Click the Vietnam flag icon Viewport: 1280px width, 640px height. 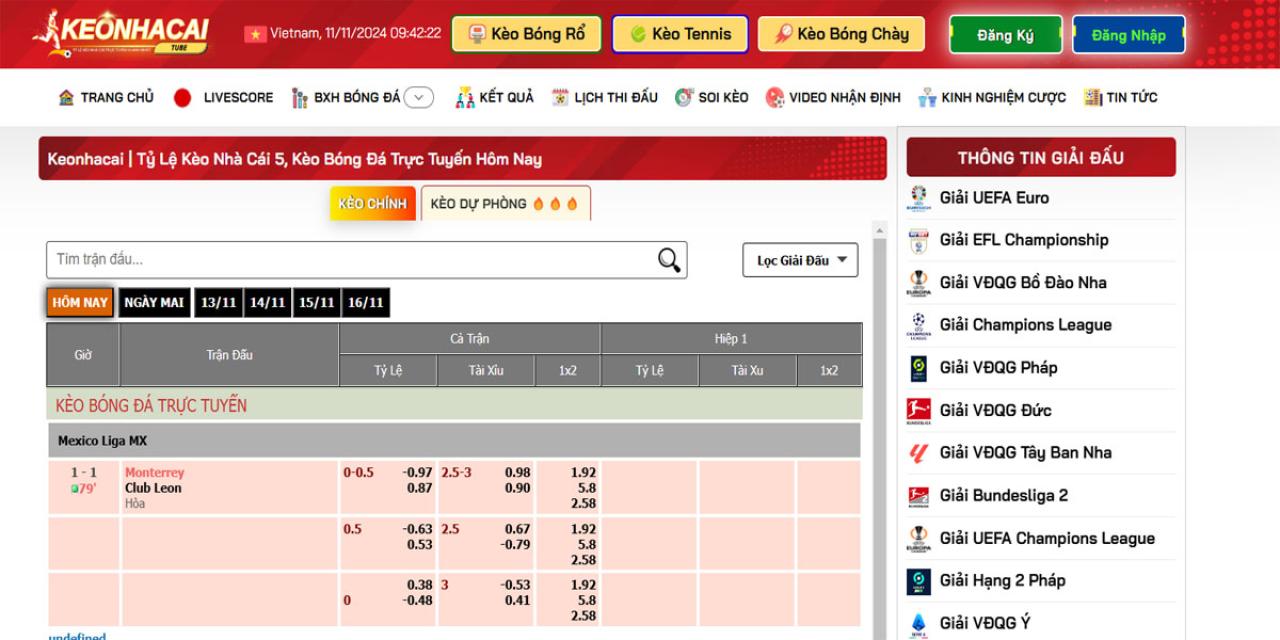pyautogui.click(x=255, y=34)
